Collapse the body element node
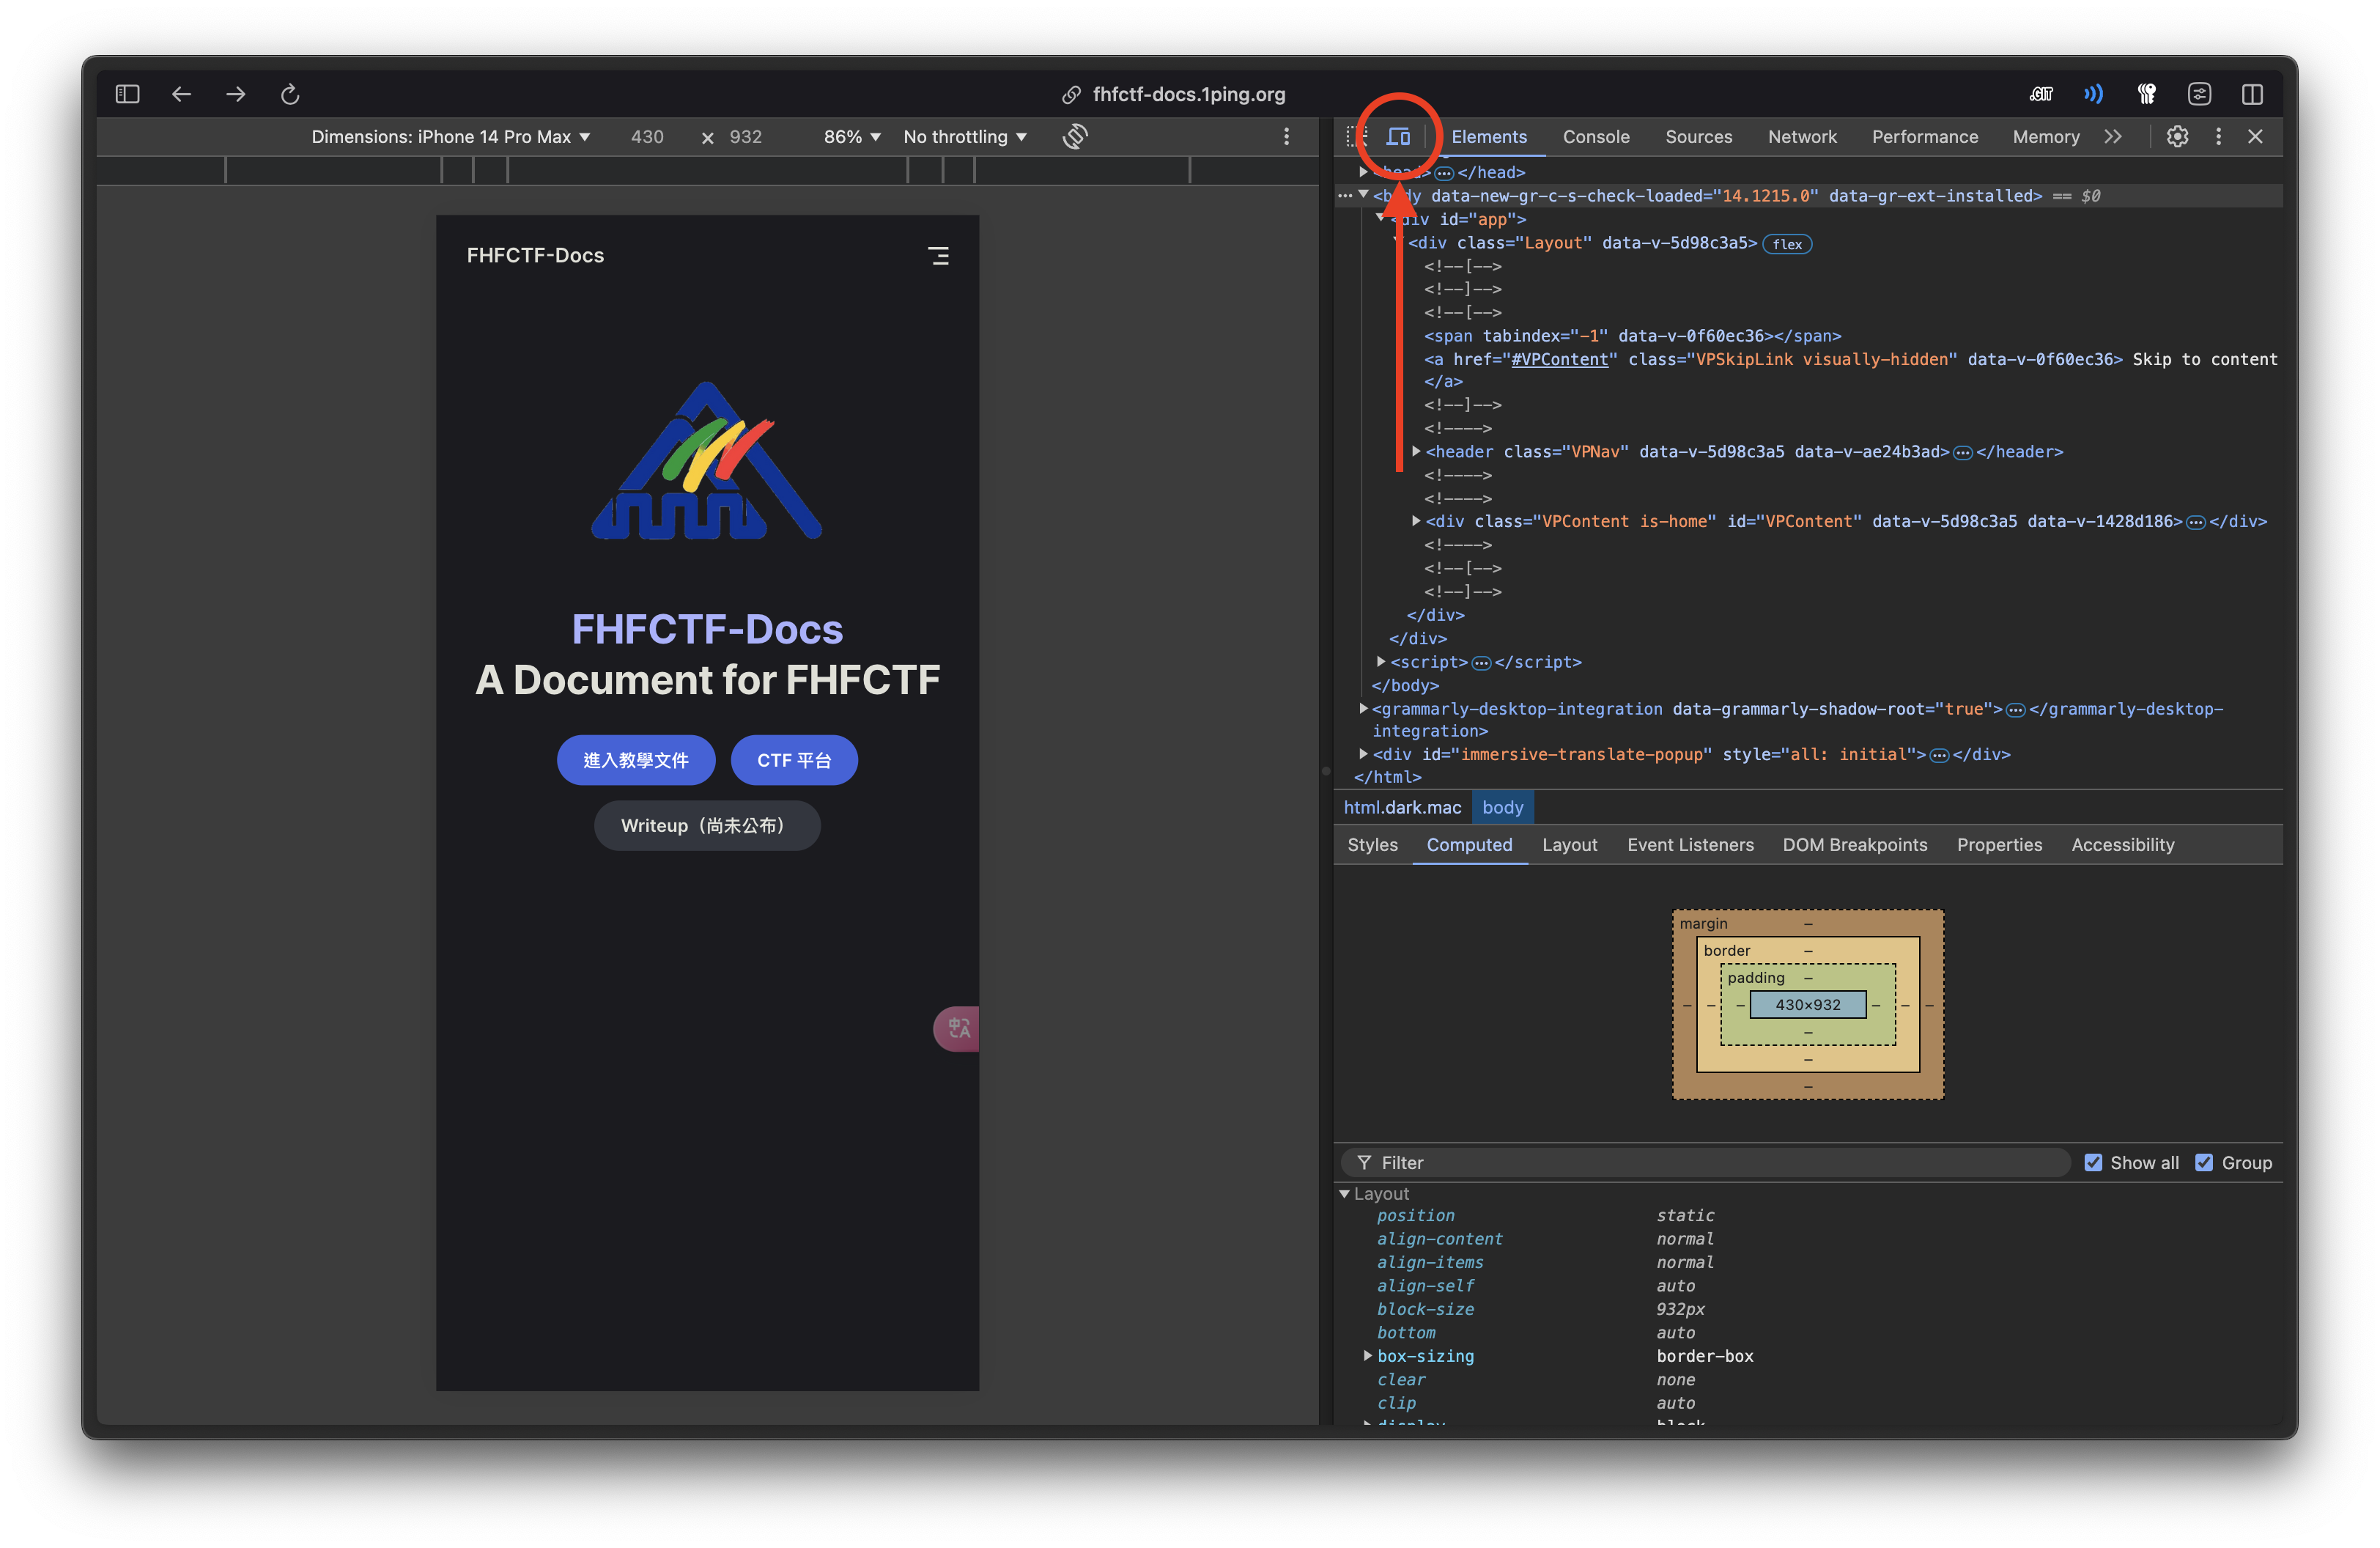The image size is (2380, 1548). tap(1363, 195)
